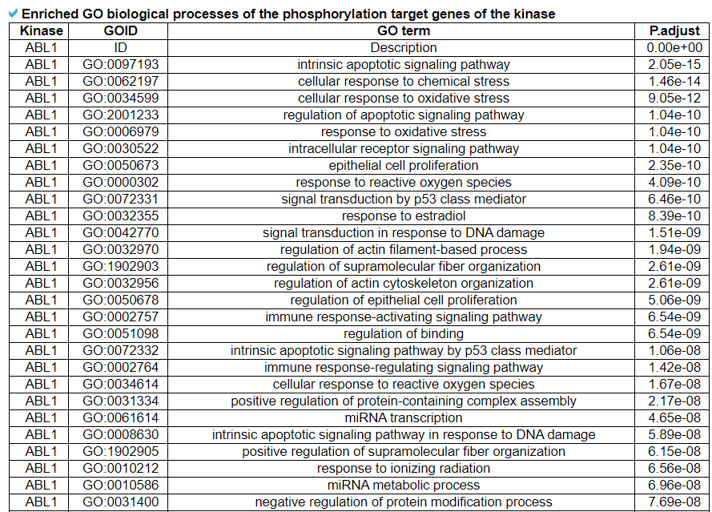Click the 7.69e-08 P.adjust value
This screenshot has width=712, height=512.
(674, 502)
